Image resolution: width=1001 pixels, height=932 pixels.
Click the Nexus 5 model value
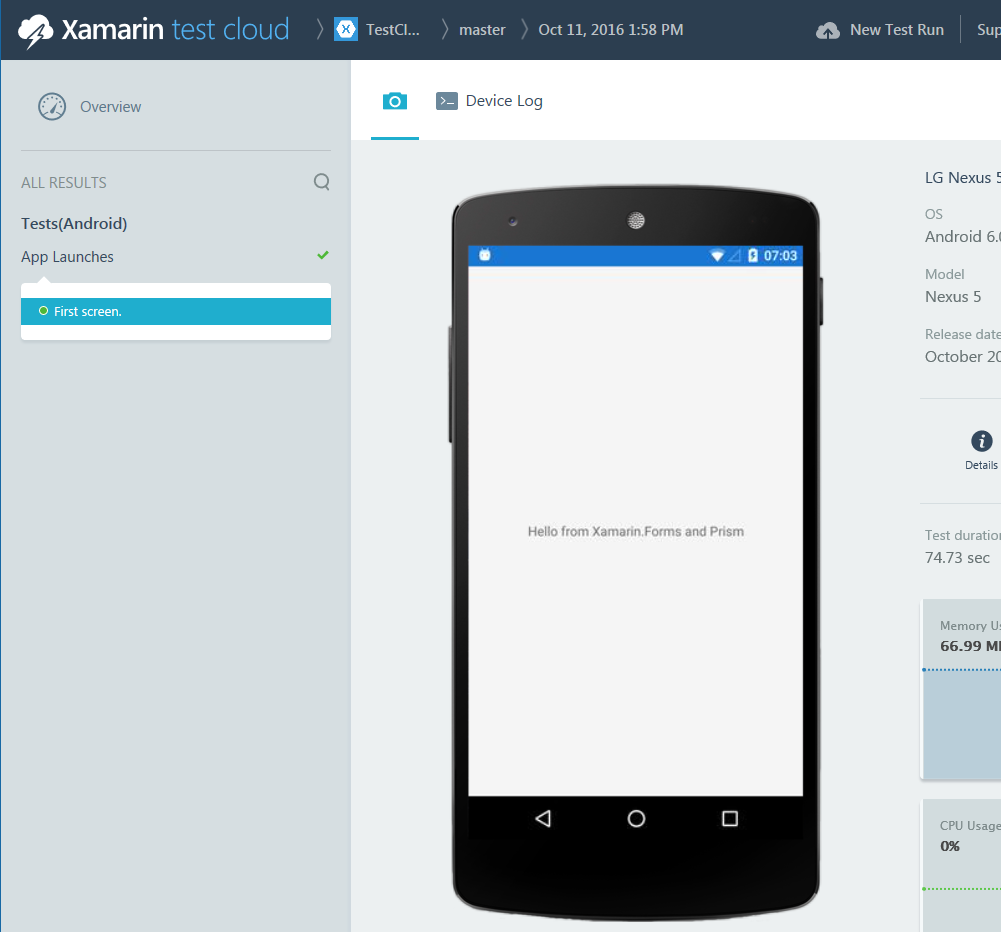point(953,297)
